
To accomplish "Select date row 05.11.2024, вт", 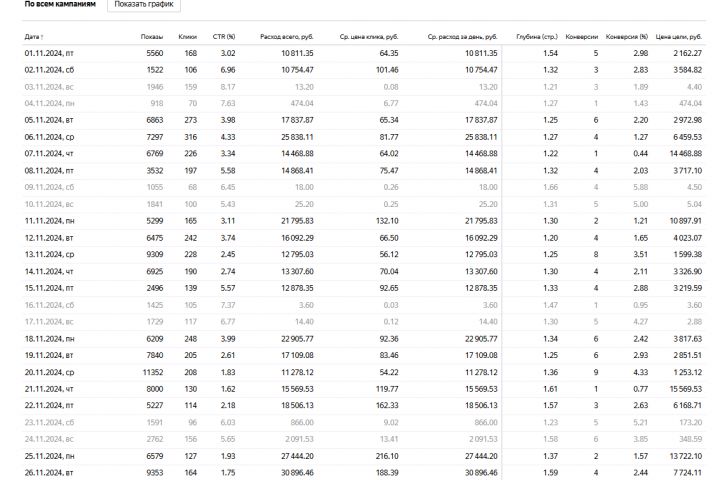I will [49, 120].
